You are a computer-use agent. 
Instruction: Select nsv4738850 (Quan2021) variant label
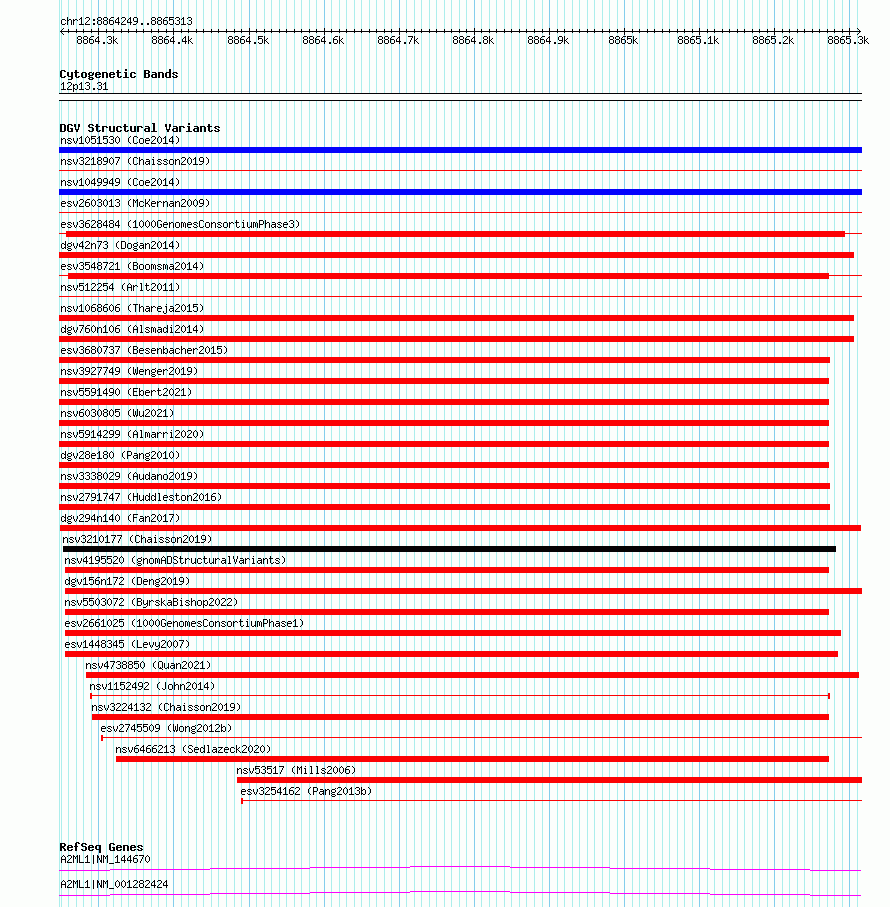[149, 666]
